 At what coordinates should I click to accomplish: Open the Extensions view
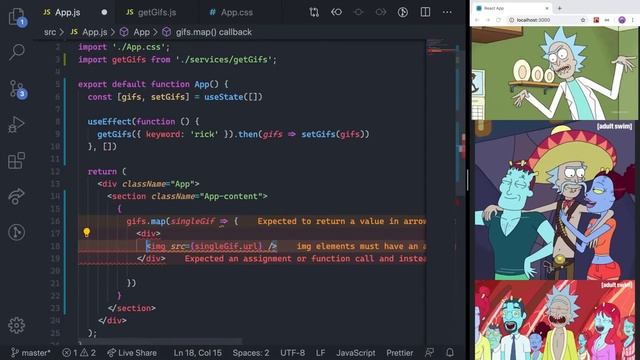coord(17,160)
